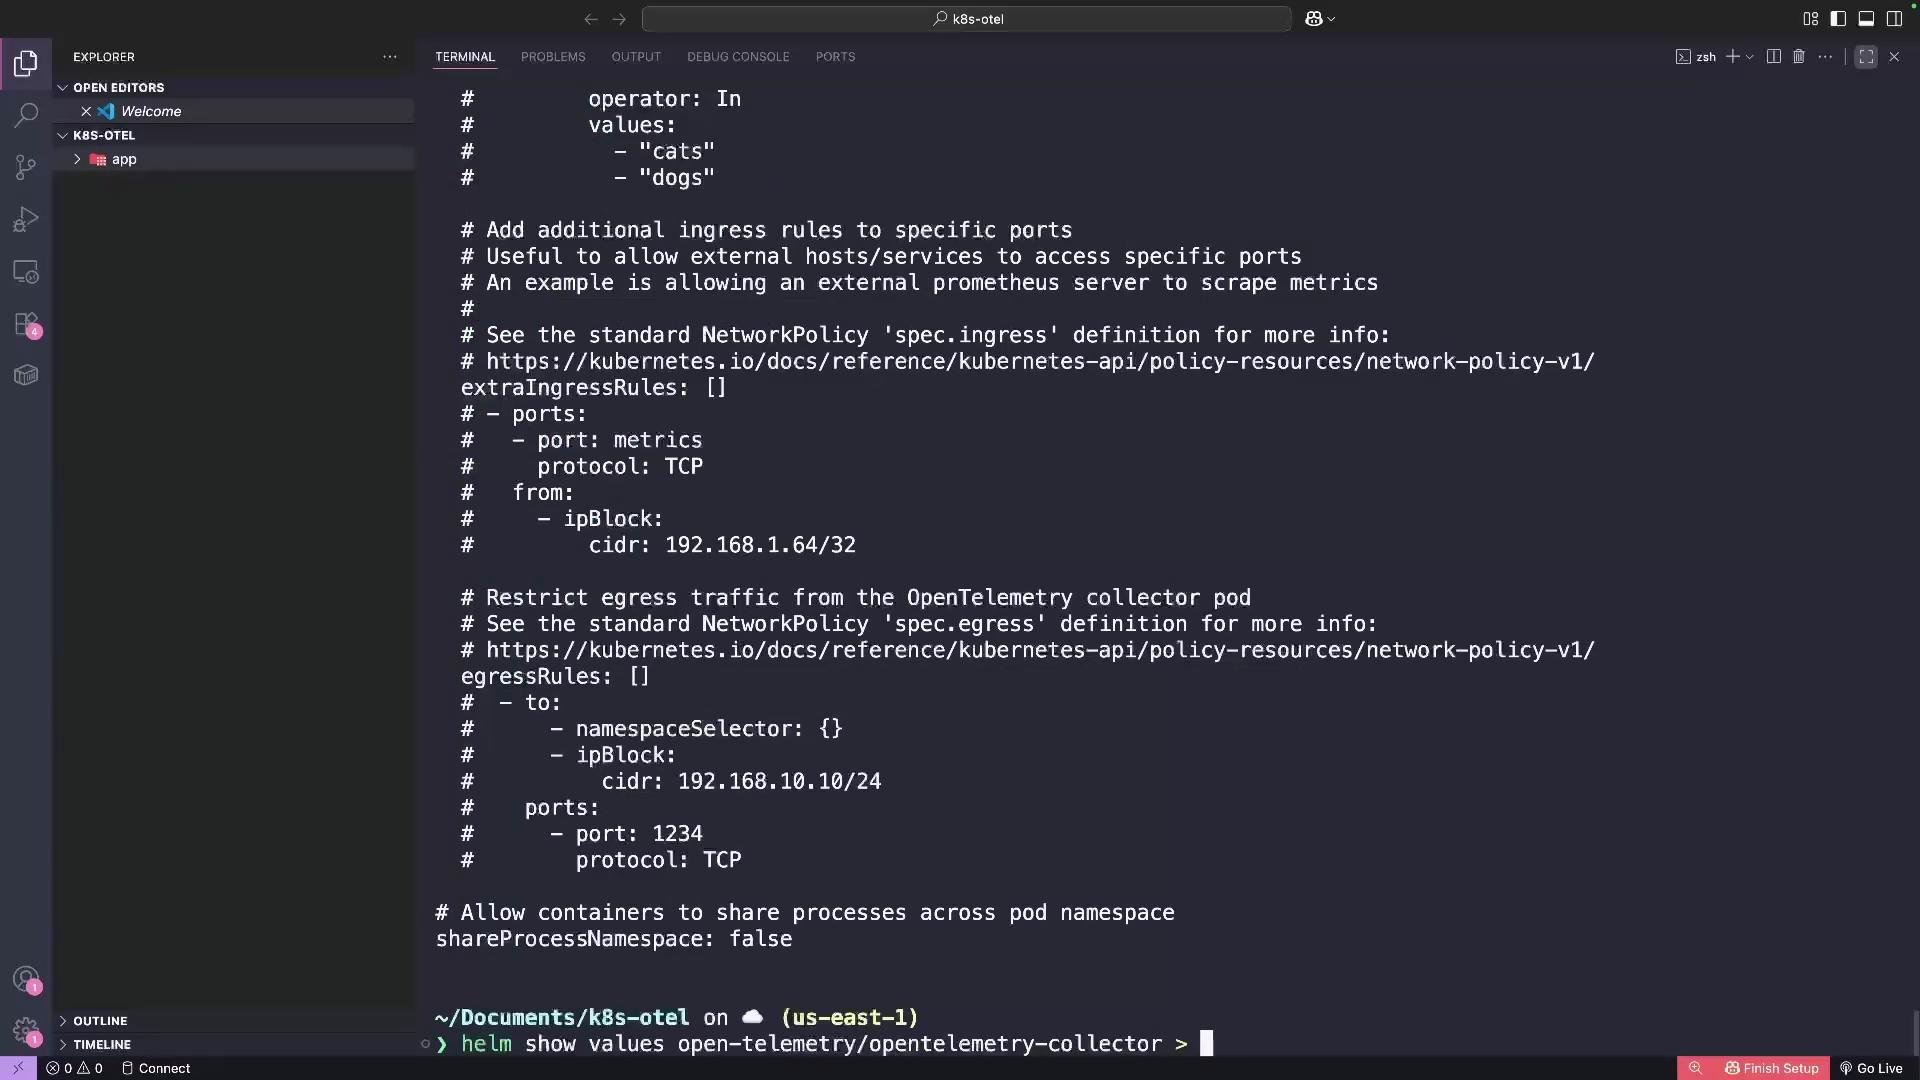This screenshot has height=1080, width=1920.
Task: Click the ~/Documents/k8s-otel path text
Action: click(x=562, y=1018)
